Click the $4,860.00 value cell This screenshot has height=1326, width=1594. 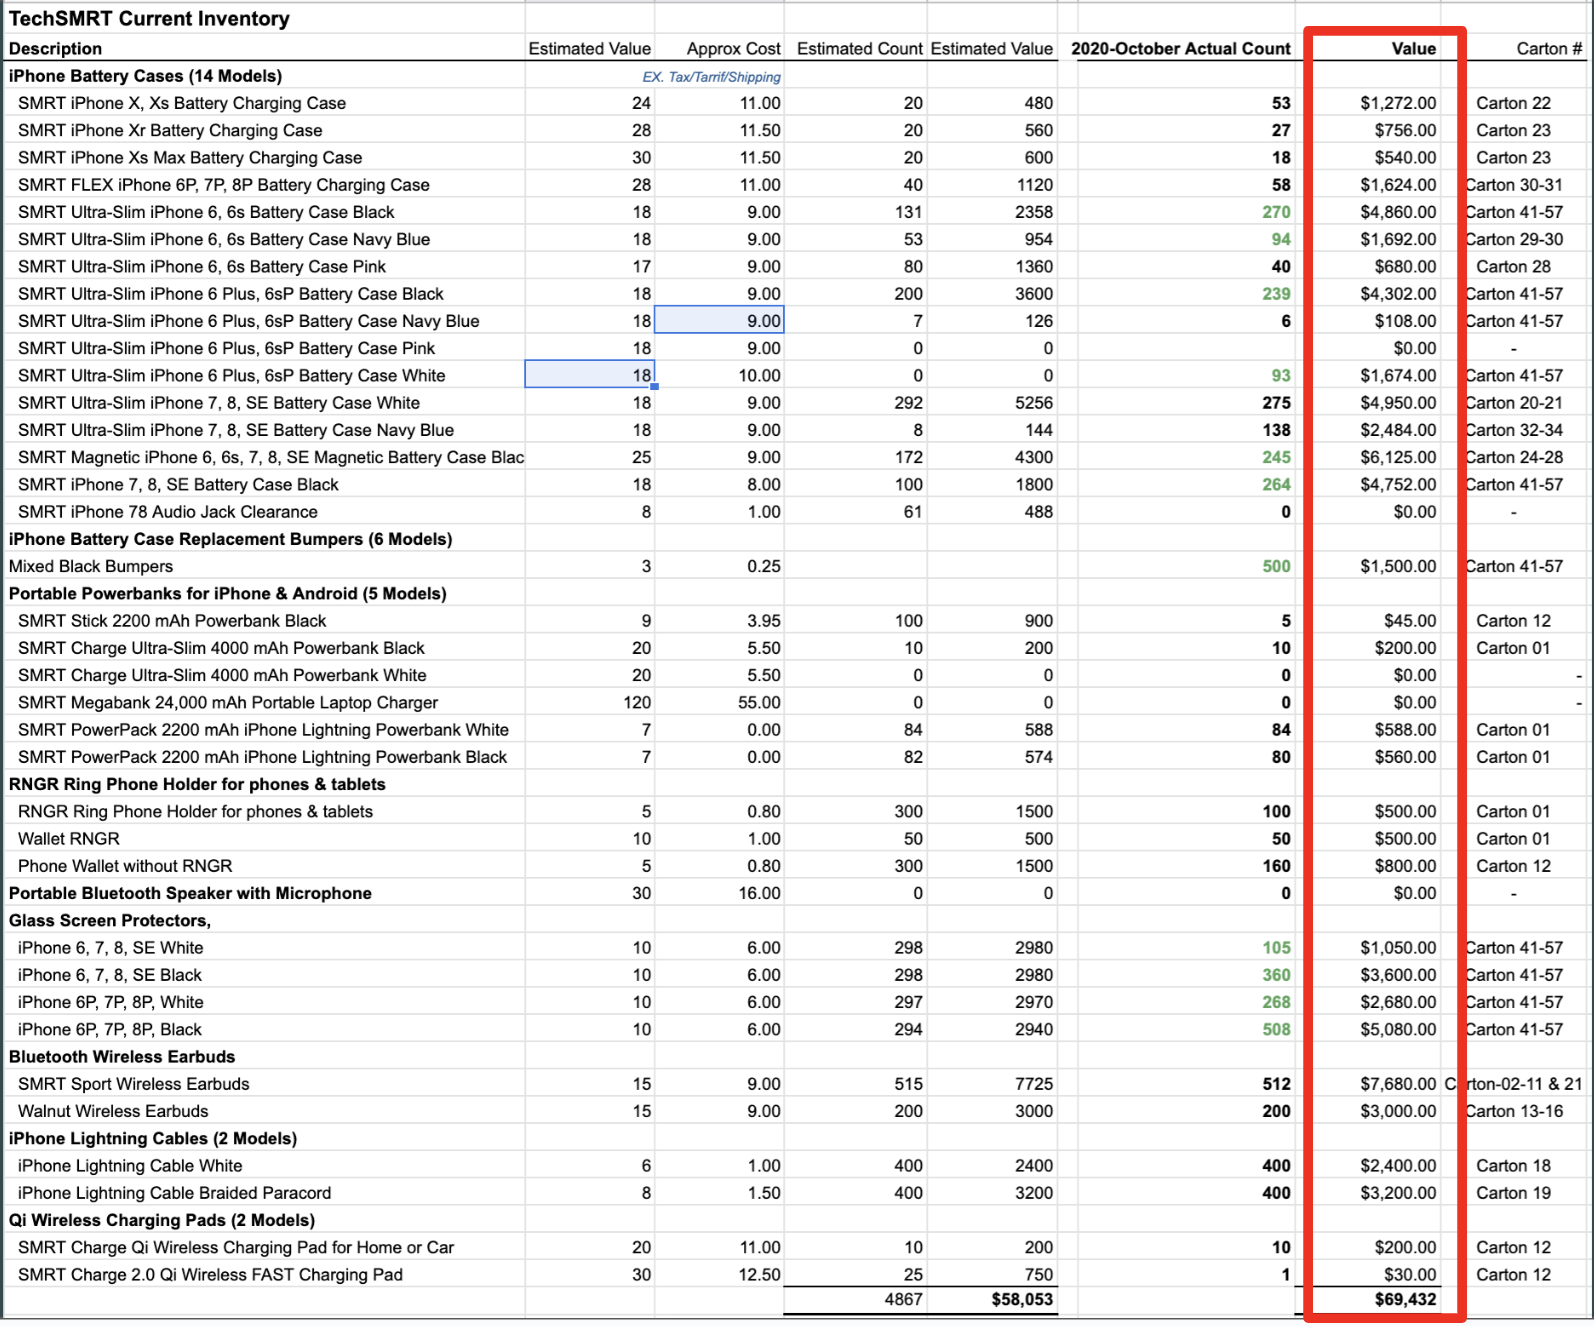(1397, 212)
